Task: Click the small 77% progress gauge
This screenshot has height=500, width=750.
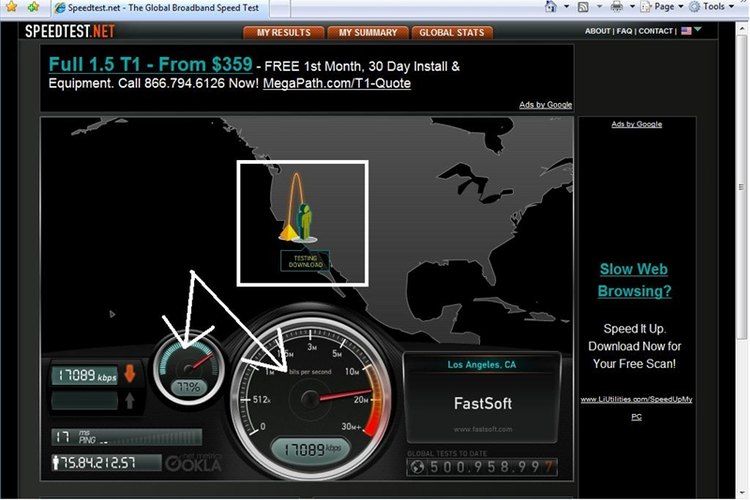Action: 188,369
